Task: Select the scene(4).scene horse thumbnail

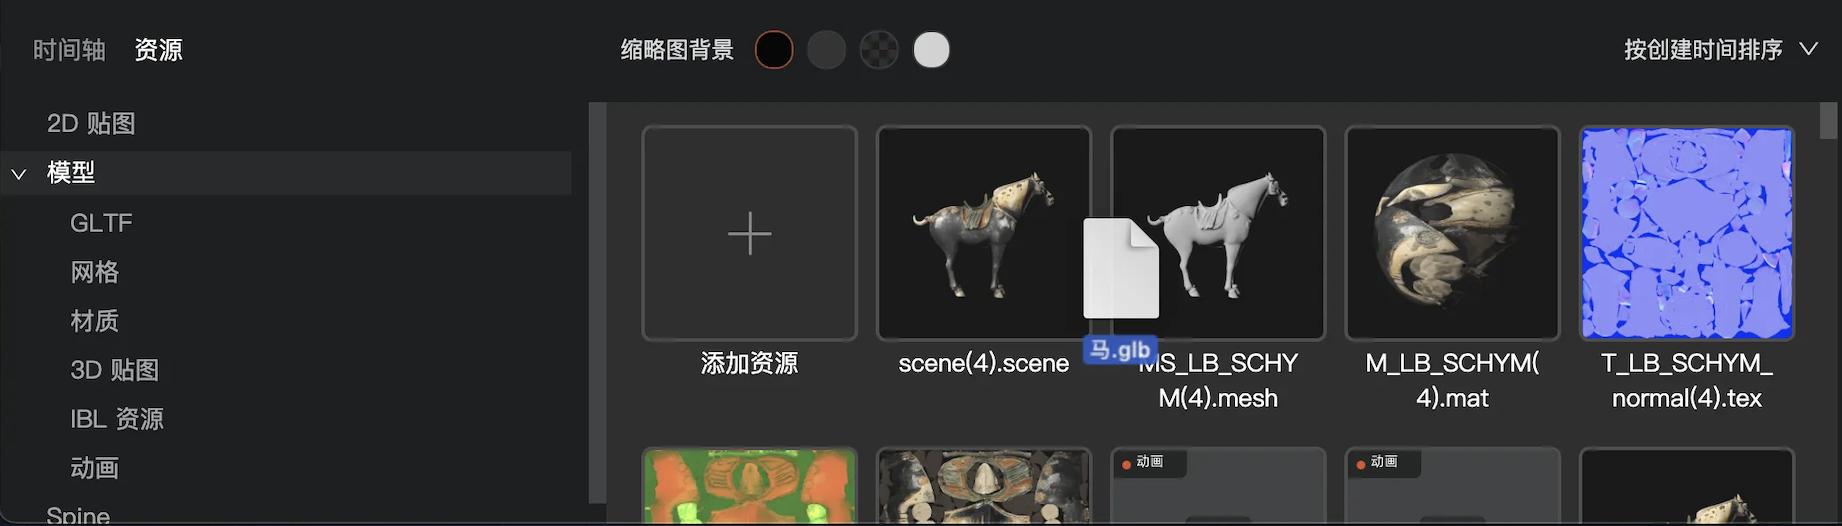Action: (983, 233)
